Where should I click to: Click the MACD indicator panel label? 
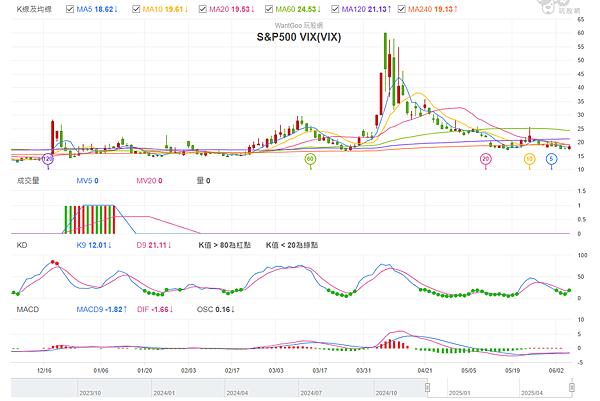click(28, 309)
